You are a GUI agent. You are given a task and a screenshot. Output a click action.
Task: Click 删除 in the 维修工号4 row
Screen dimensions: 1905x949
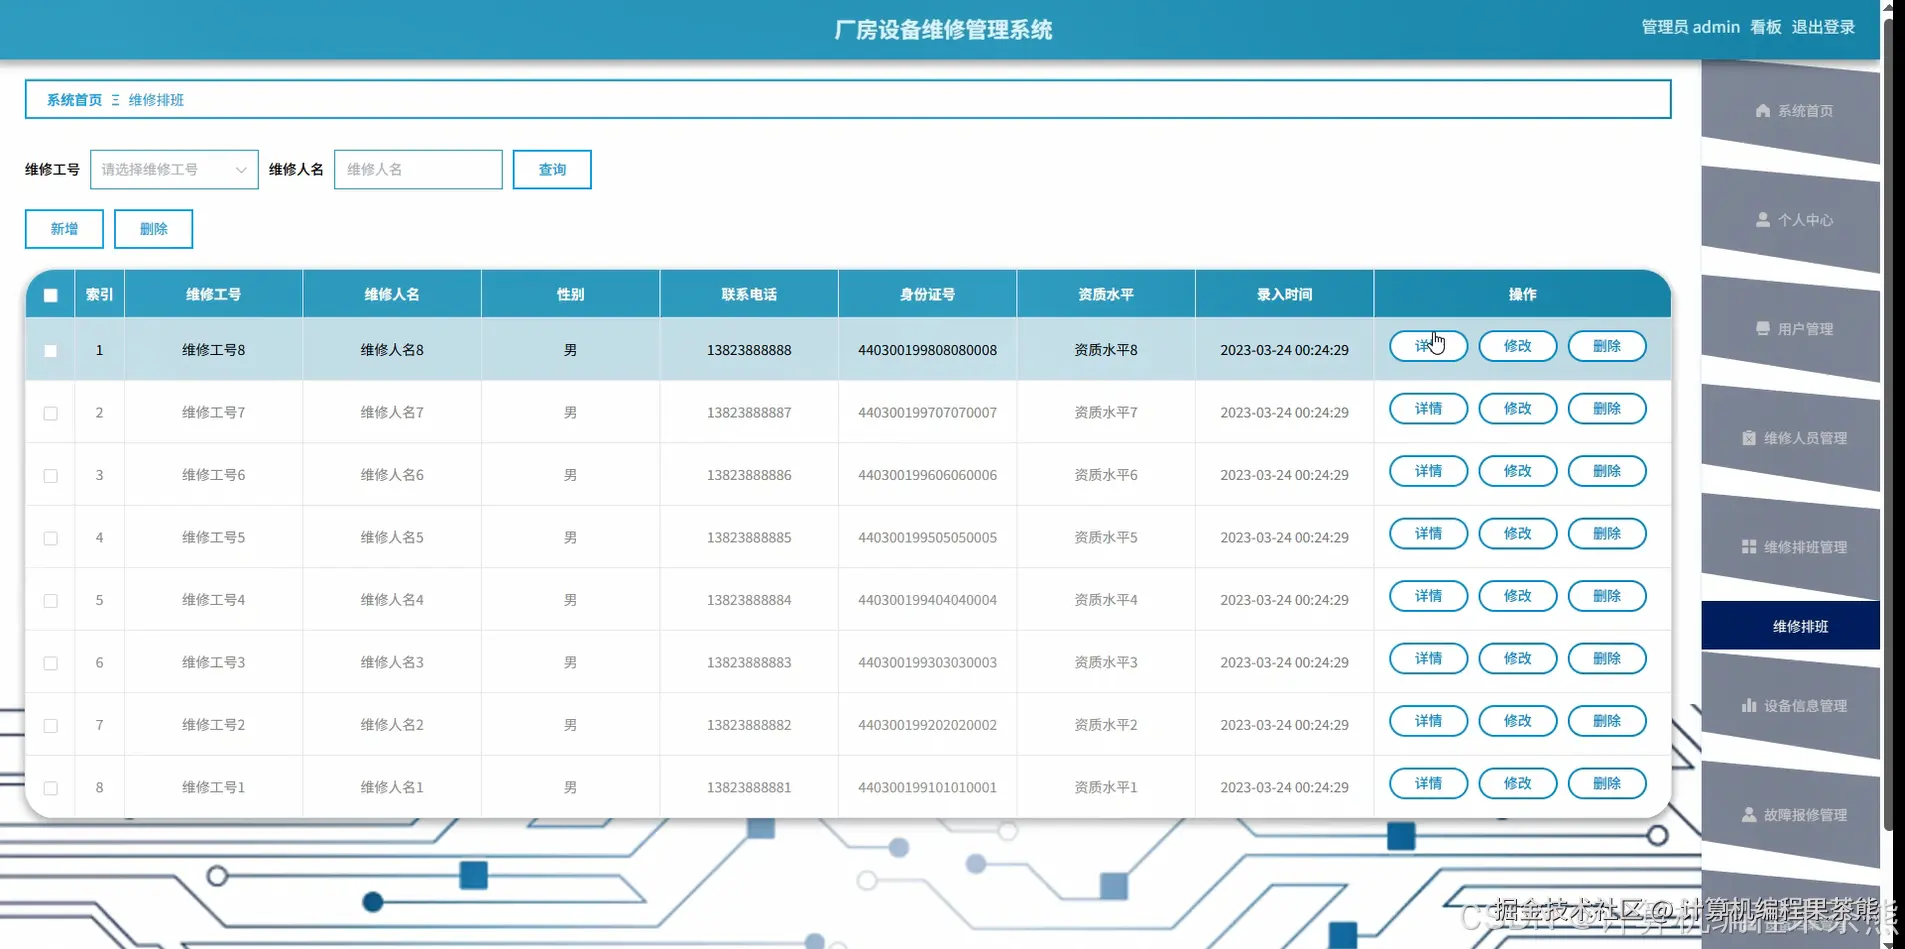pyautogui.click(x=1606, y=596)
